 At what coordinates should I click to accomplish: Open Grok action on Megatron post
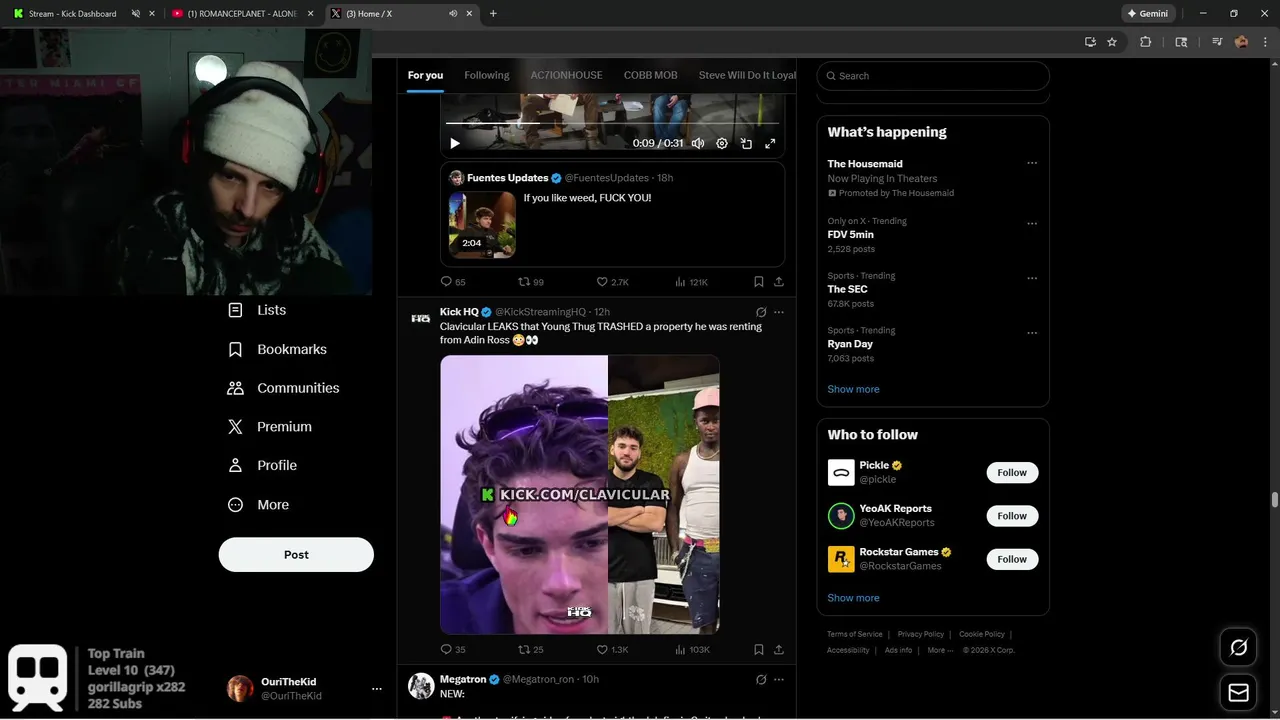point(761,679)
